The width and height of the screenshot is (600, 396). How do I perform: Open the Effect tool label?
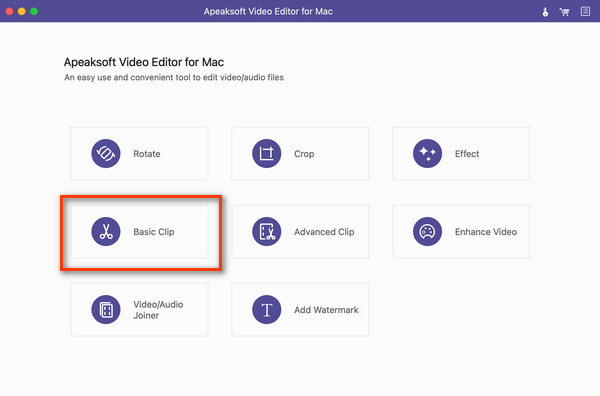467,154
